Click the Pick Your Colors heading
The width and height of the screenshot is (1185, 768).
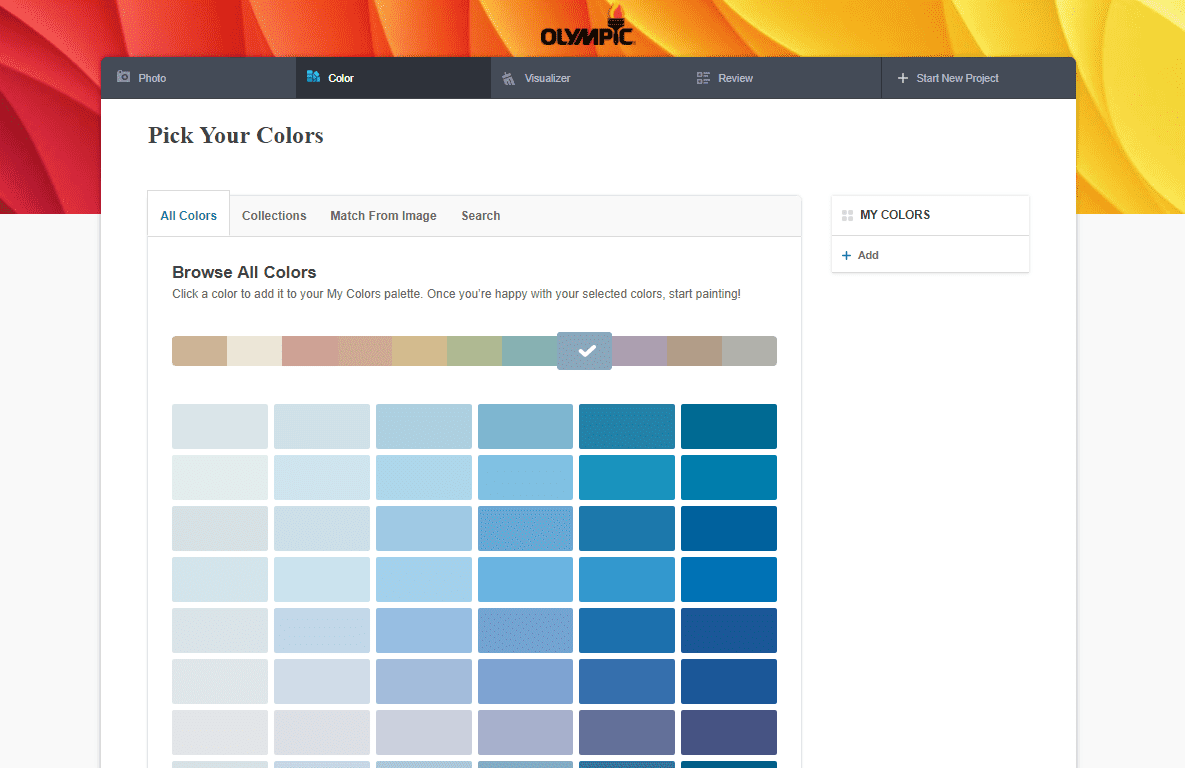[x=236, y=135]
